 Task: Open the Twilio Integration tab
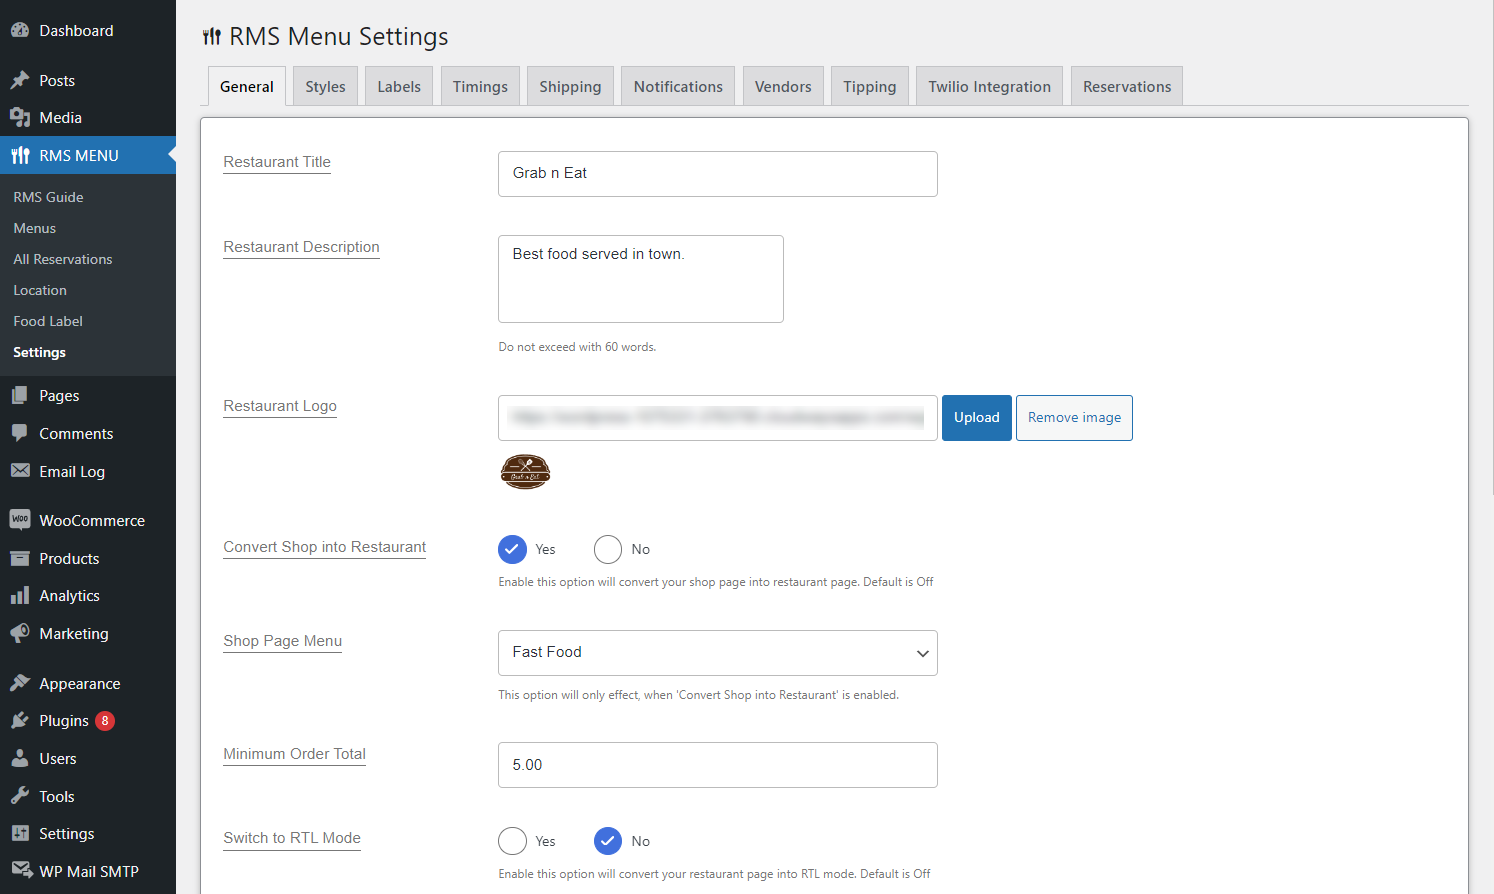pyautogui.click(x=989, y=86)
